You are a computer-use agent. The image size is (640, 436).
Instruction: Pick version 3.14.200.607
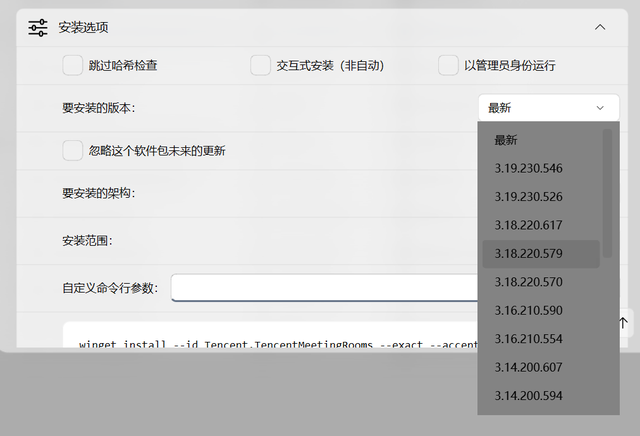pos(541,367)
